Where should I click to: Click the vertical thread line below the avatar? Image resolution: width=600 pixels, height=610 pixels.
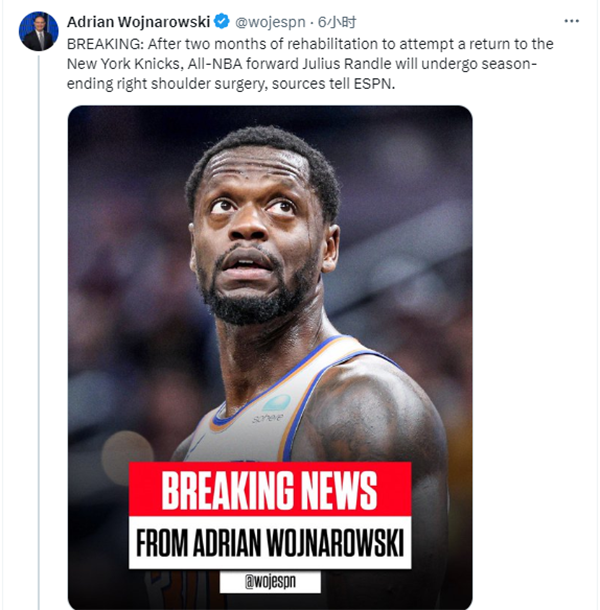[39, 331]
